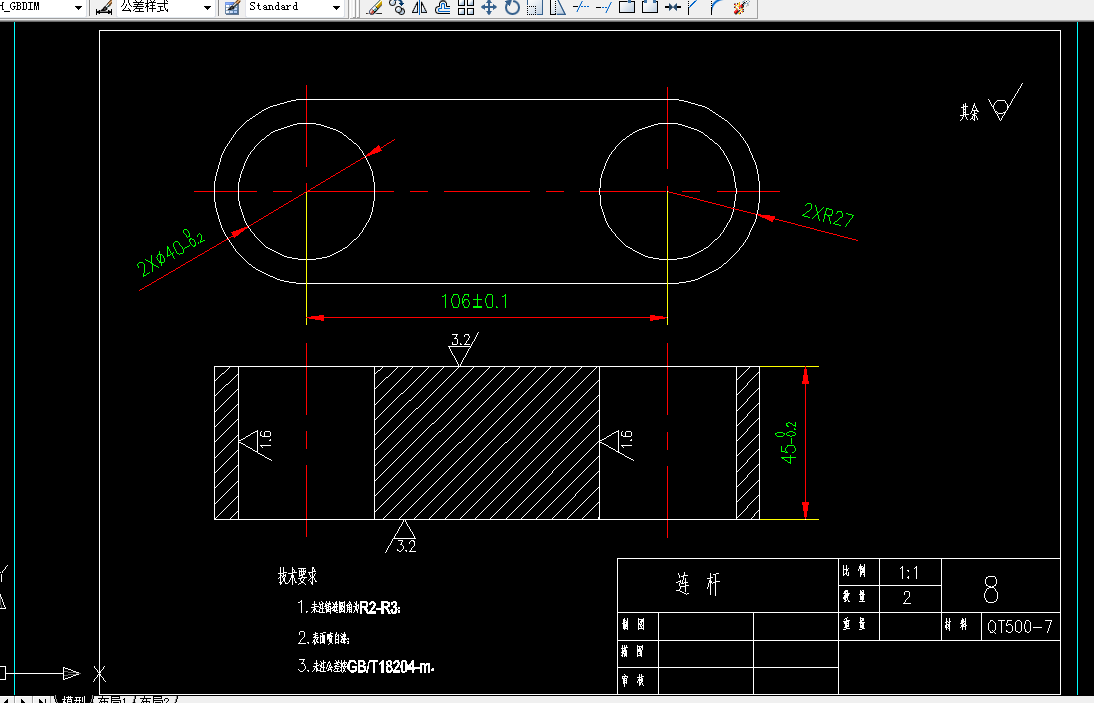This screenshot has height=703, width=1094.
Task: Click the 1.6 roughness symbol in right hole
Action: coord(617,444)
